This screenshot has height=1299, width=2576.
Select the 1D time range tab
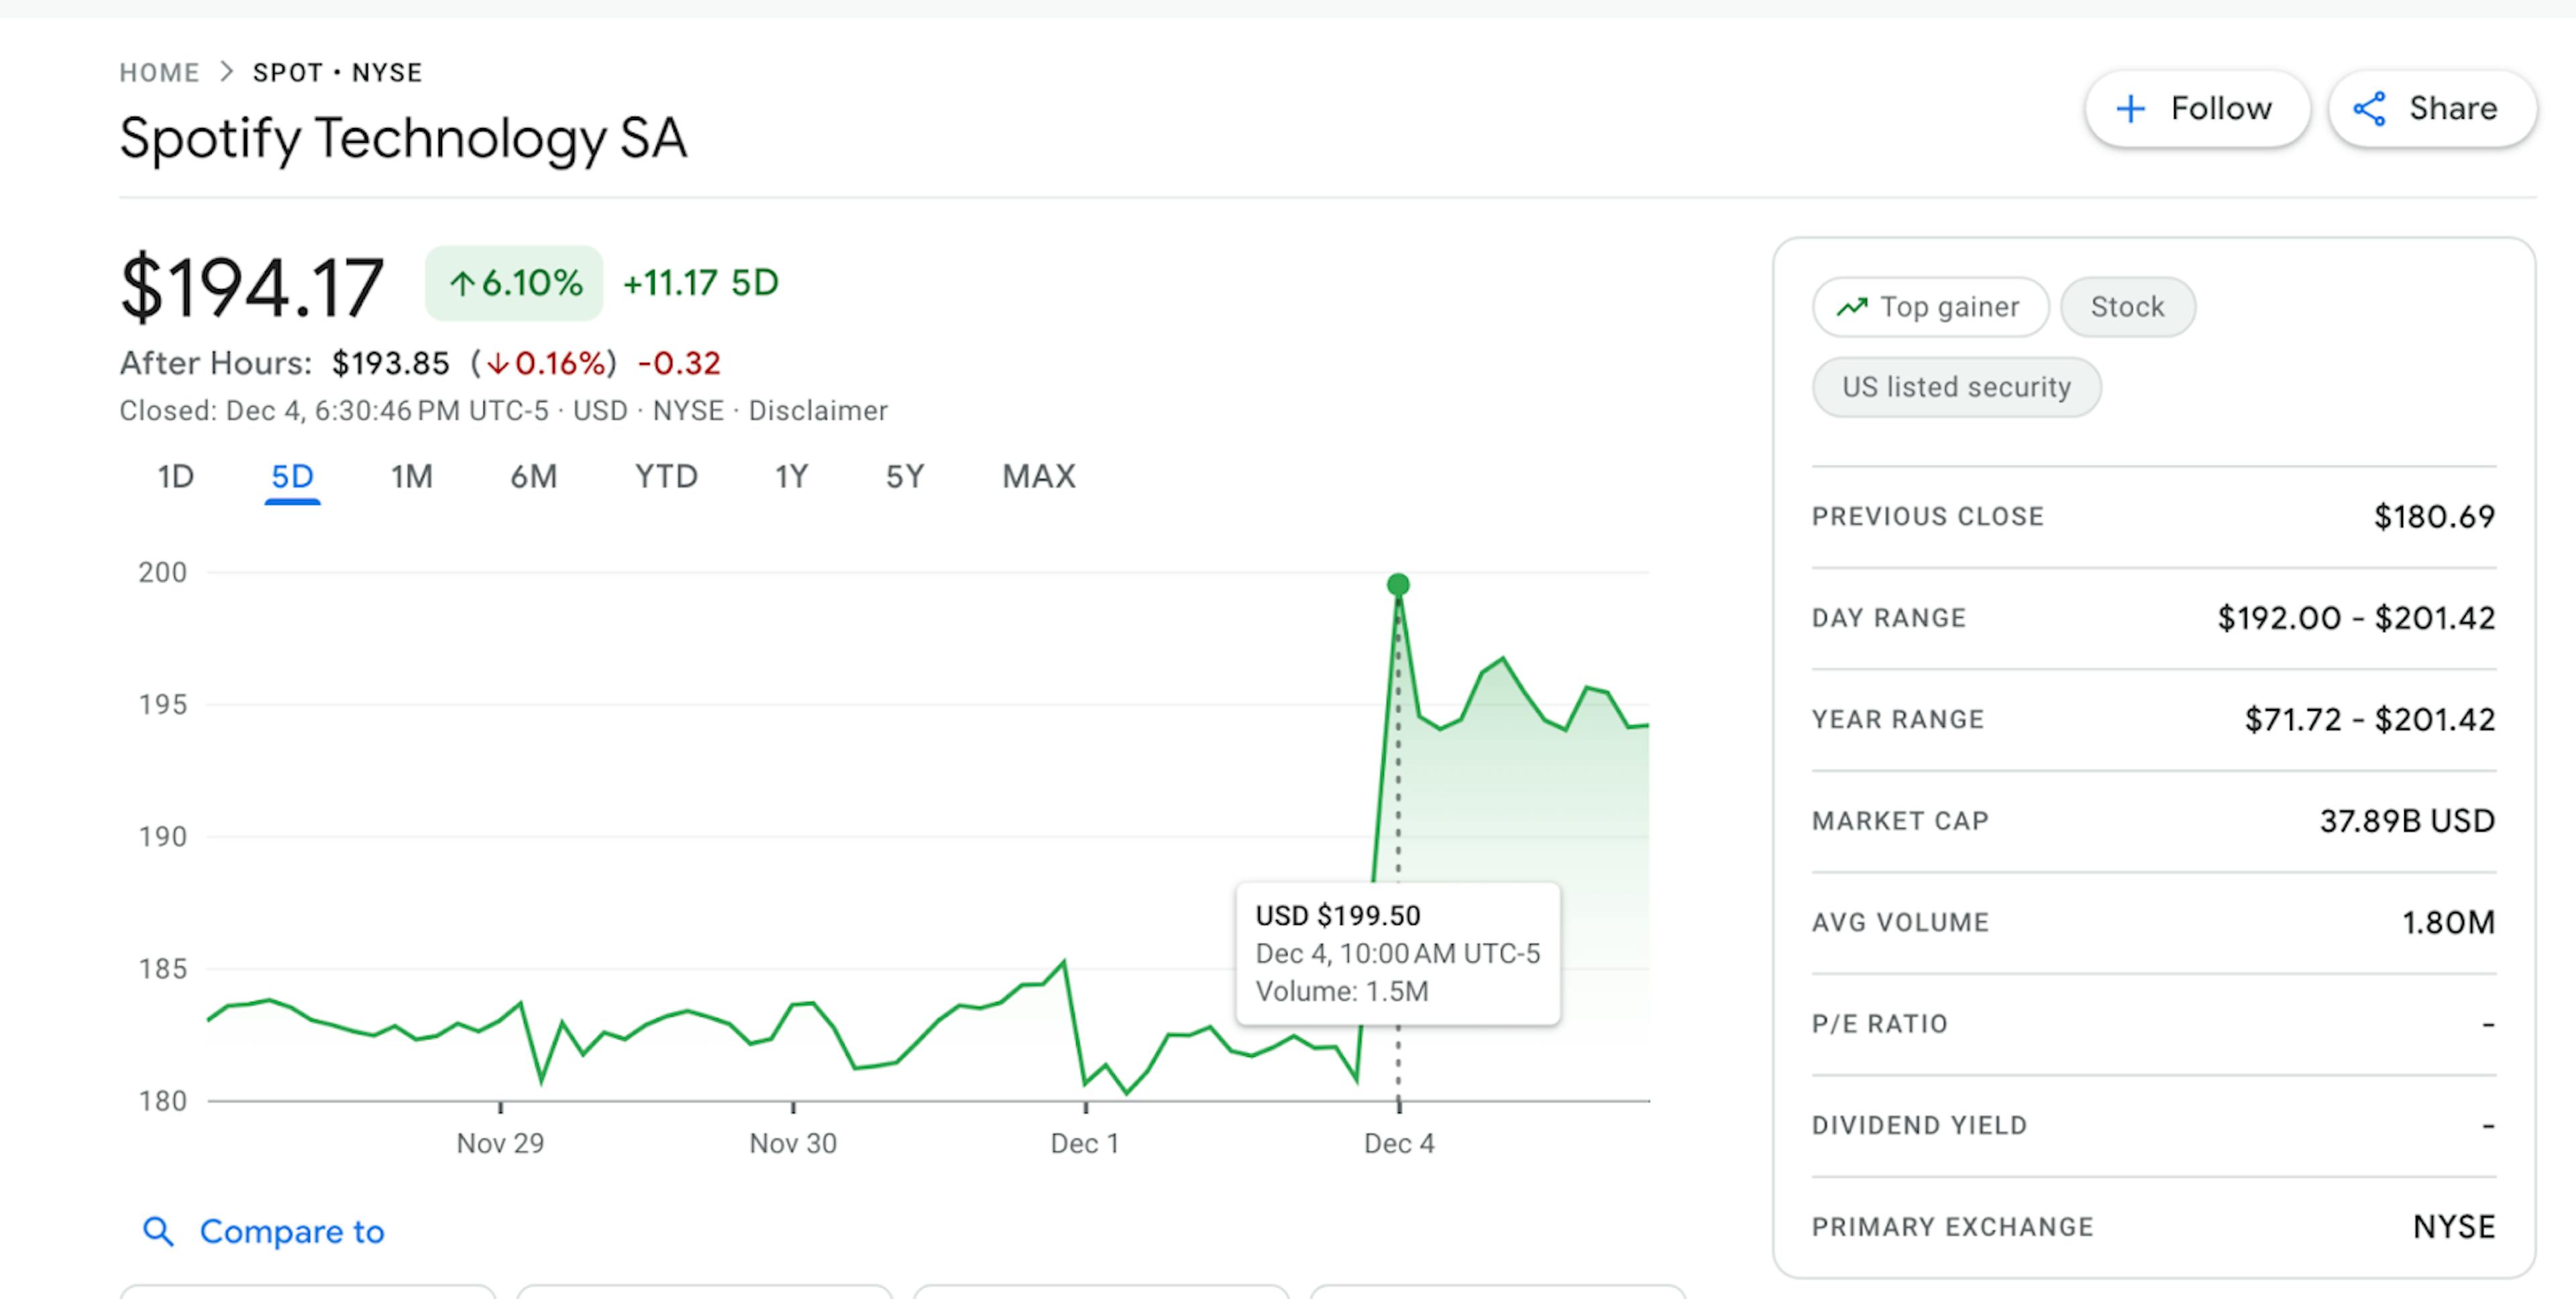[175, 476]
